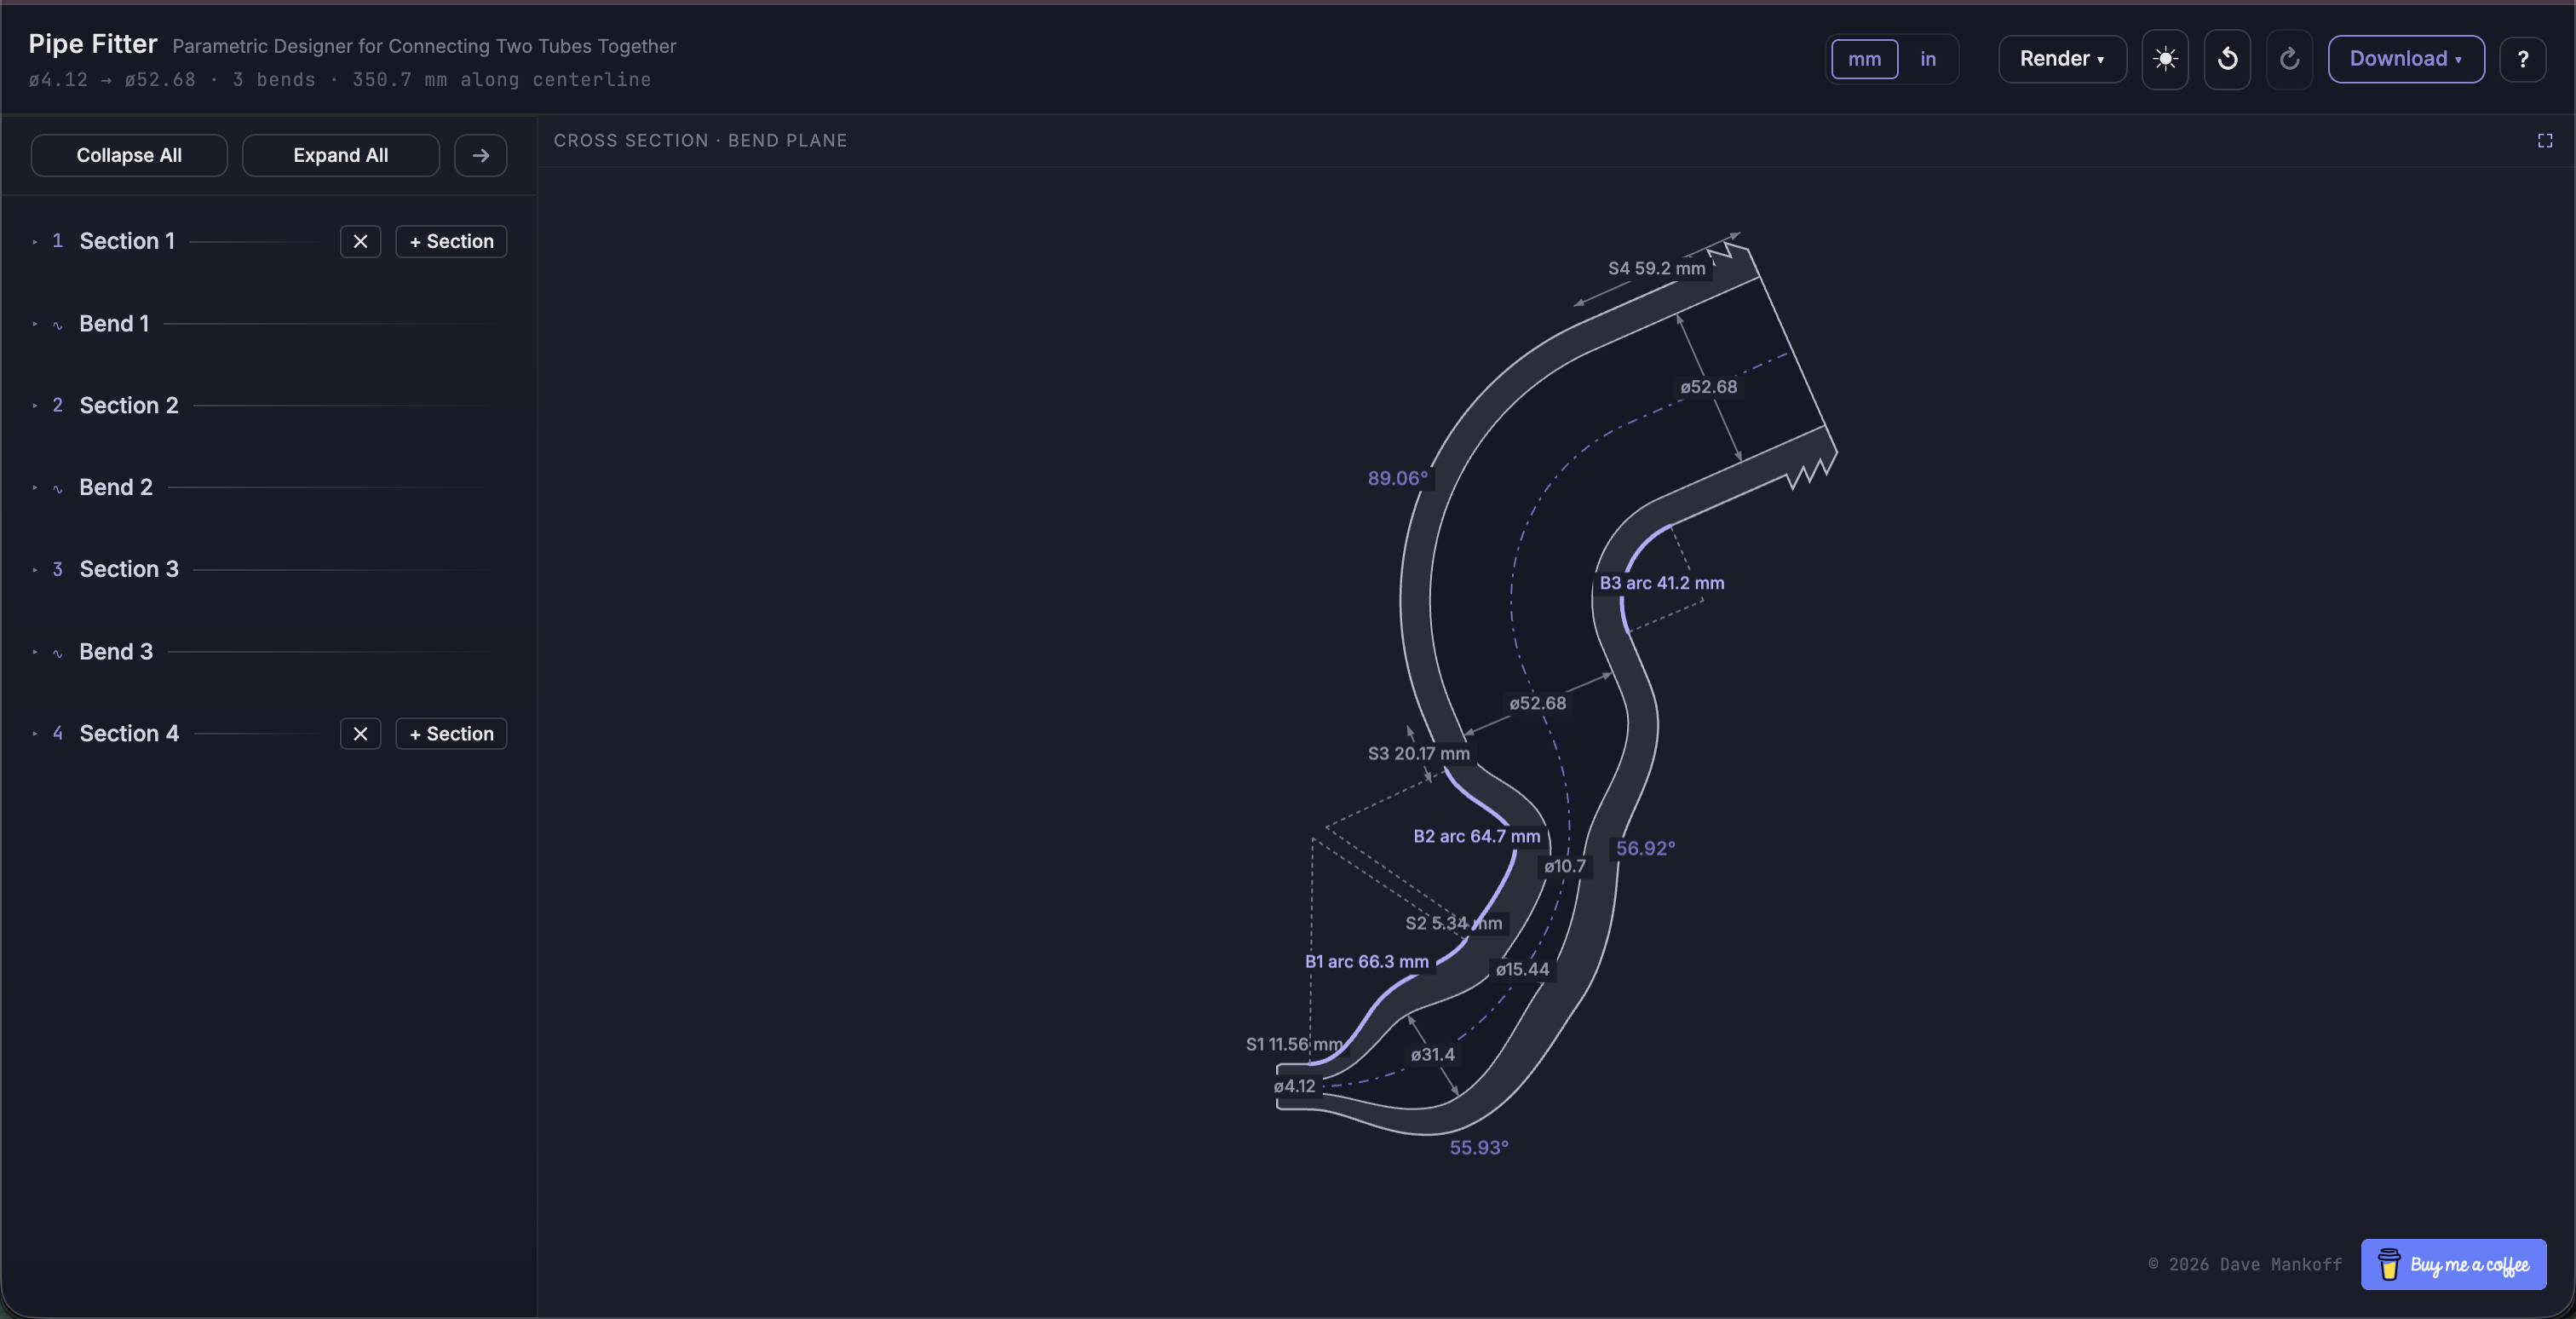Screen dimensions: 2576x1319
Task: Click the ø4.12 diameter label
Action: coord(1295,1086)
